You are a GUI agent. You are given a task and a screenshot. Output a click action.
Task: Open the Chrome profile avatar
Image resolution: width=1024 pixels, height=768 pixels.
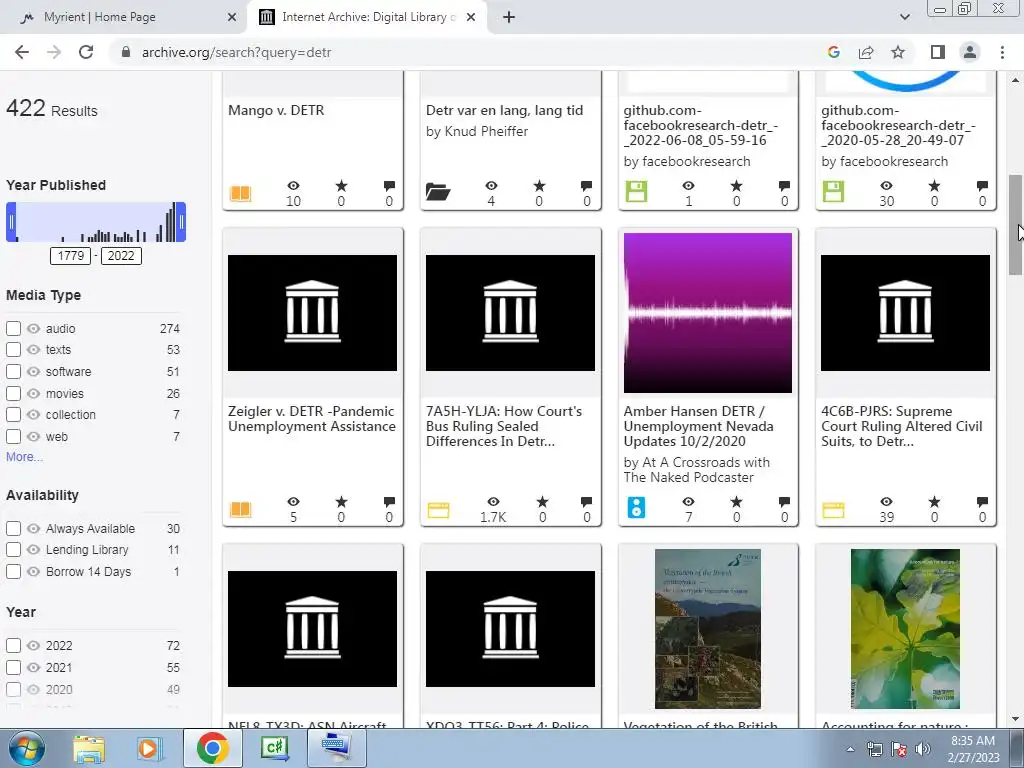click(970, 52)
